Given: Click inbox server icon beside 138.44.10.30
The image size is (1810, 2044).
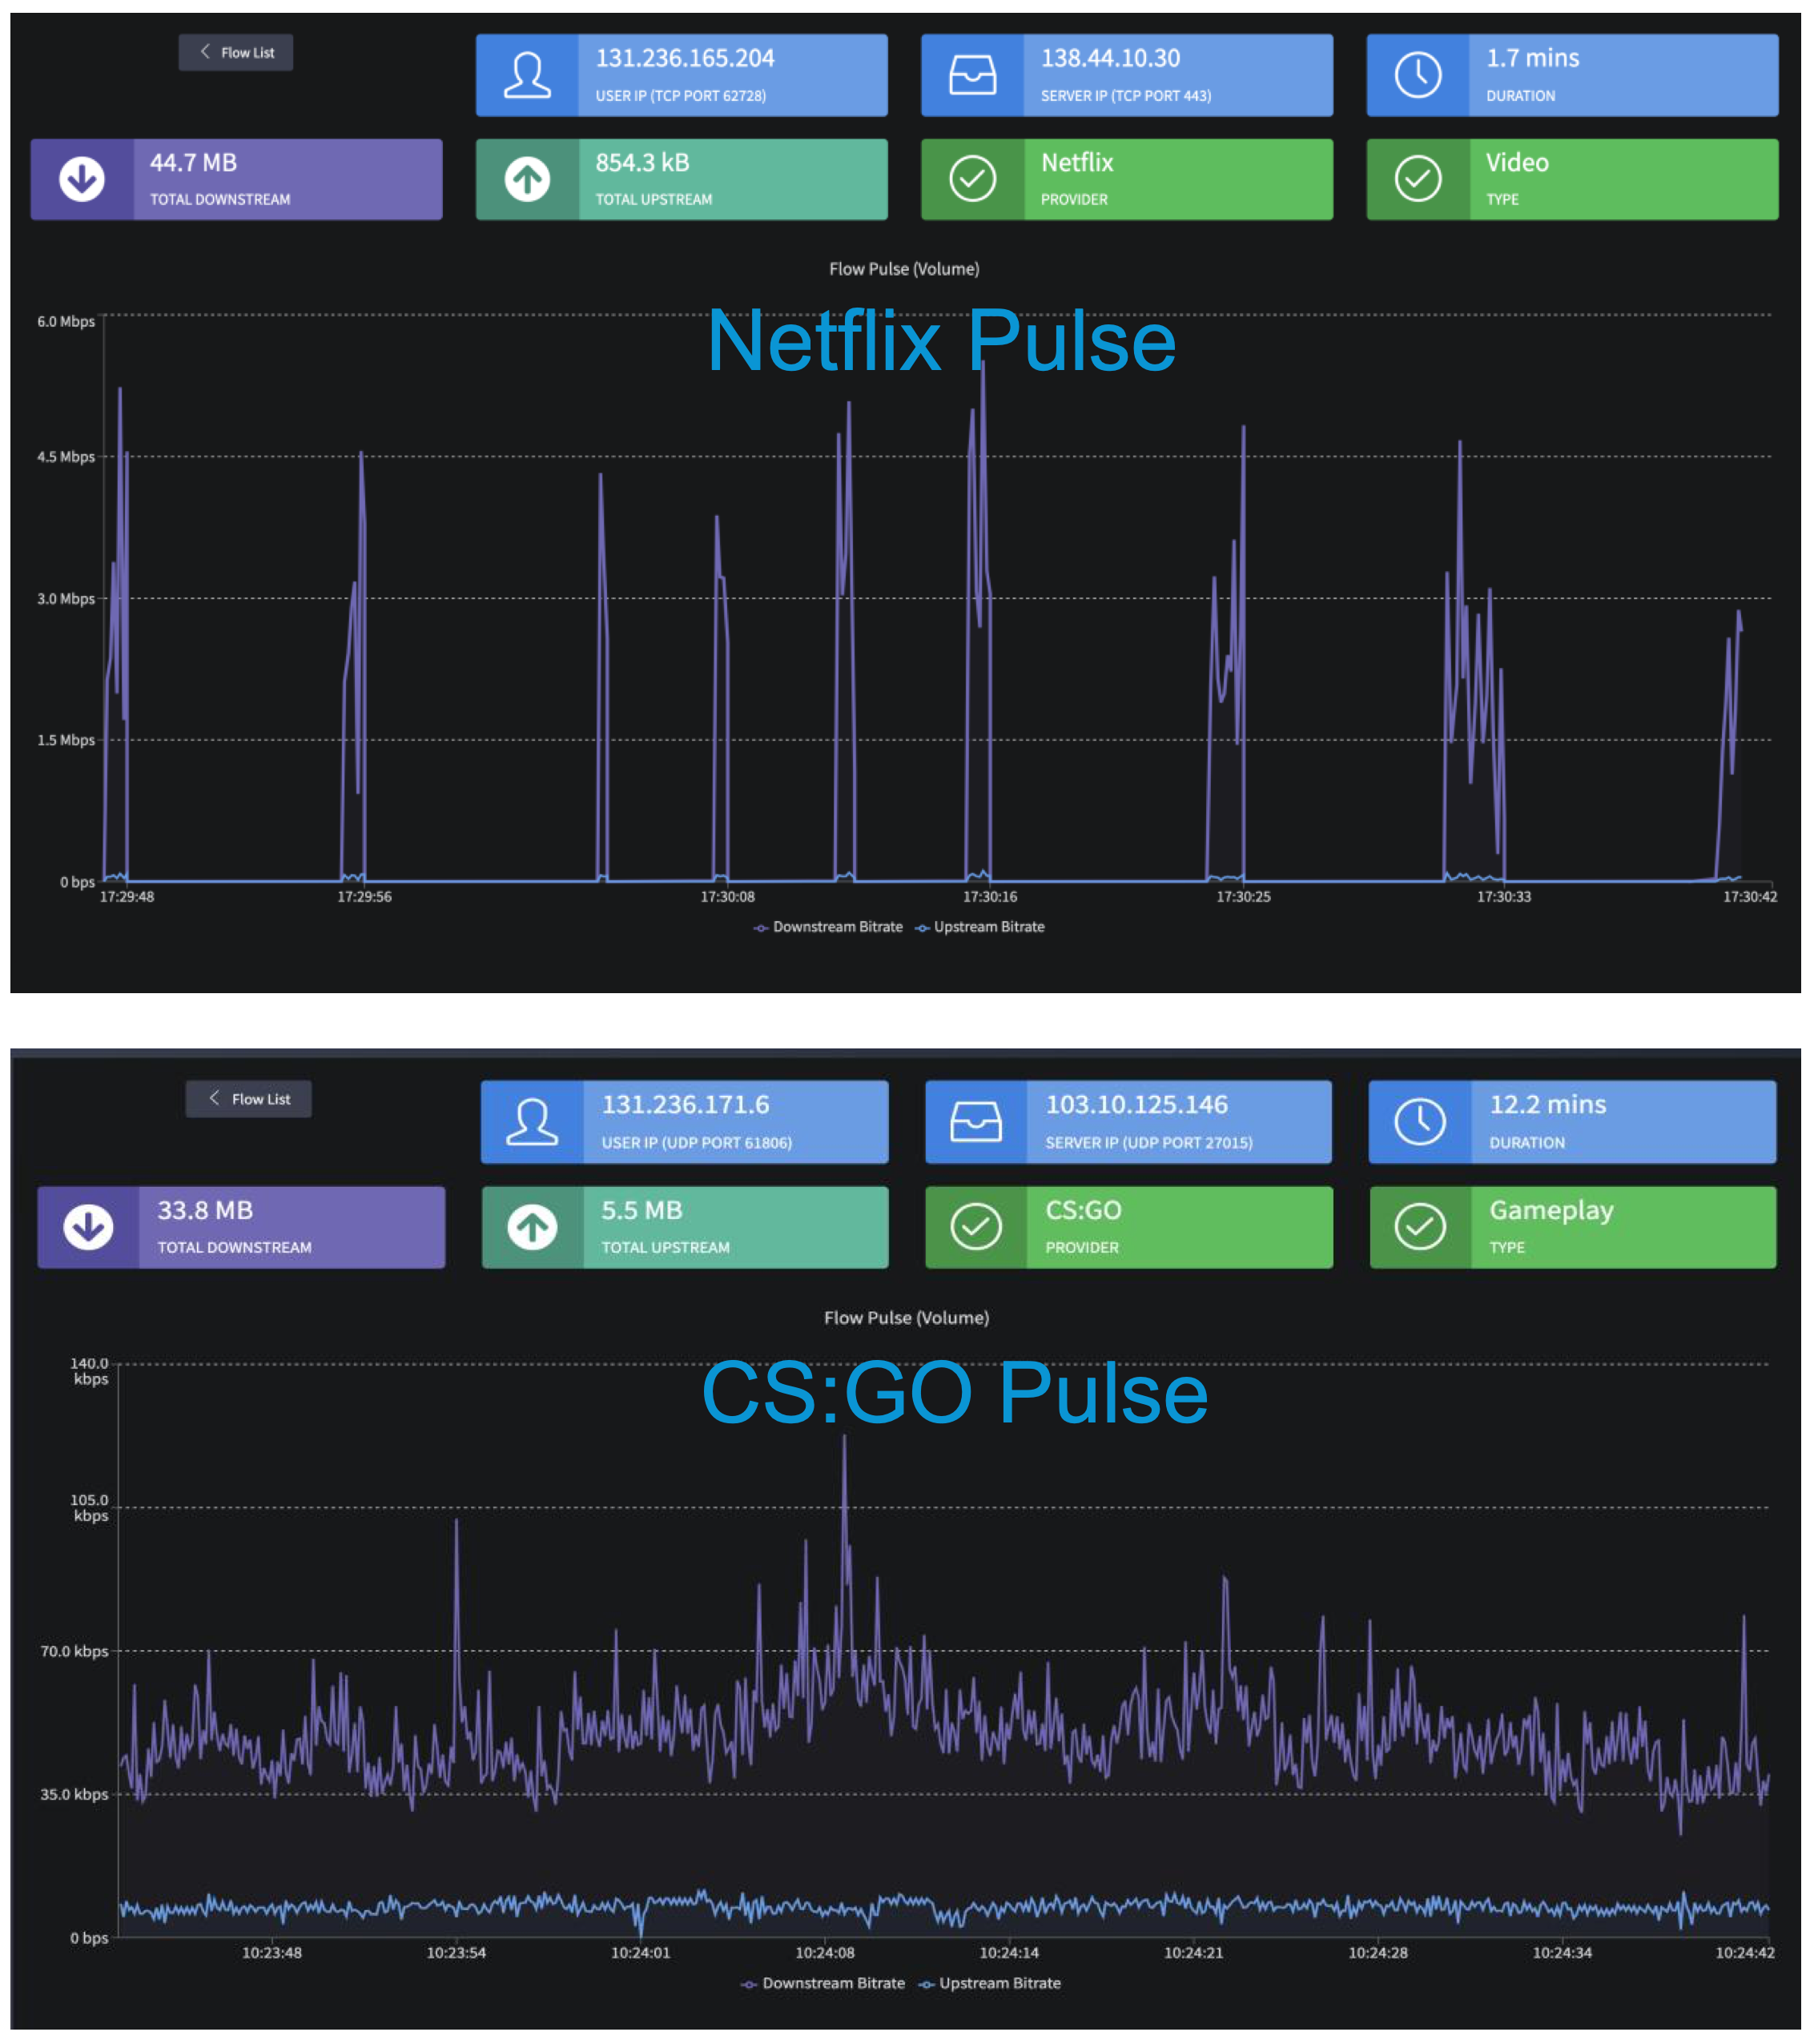Looking at the screenshot, I should [972, 75].
